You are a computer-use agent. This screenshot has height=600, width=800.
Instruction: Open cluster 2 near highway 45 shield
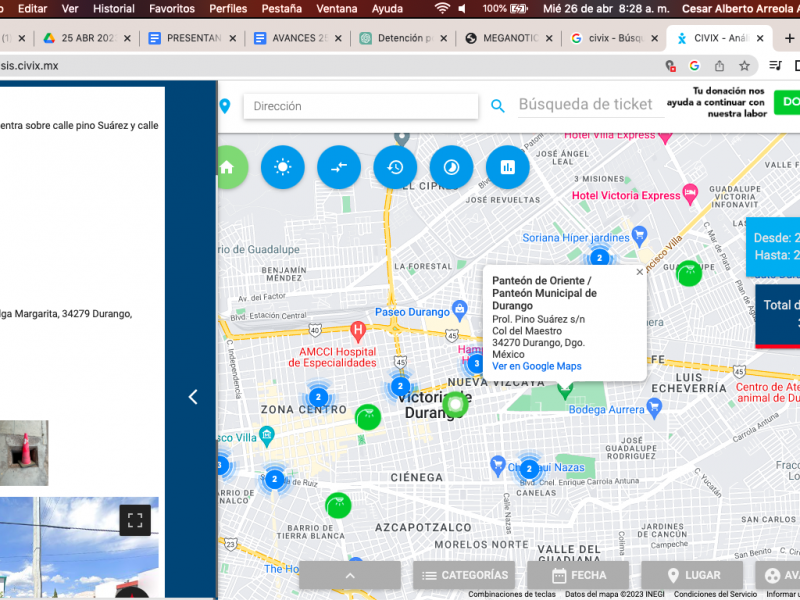coord(400,387)
